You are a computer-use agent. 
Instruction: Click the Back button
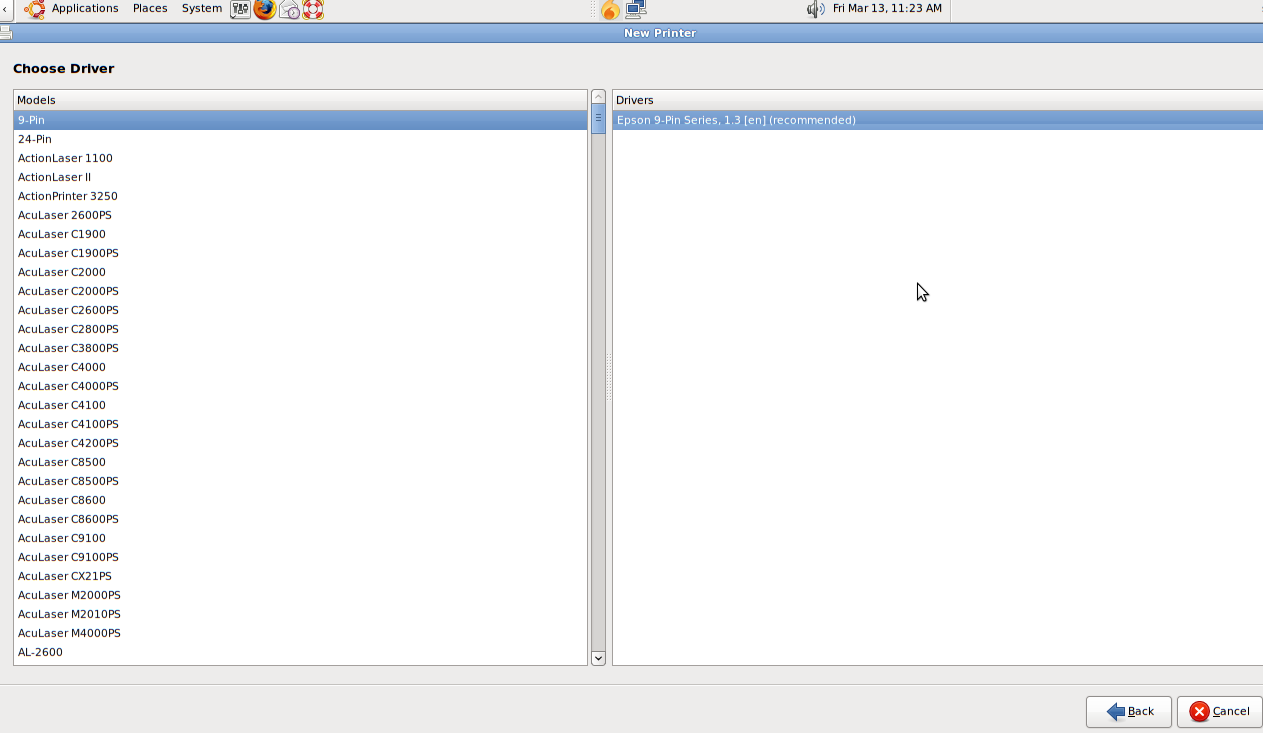coord(1129,712)
